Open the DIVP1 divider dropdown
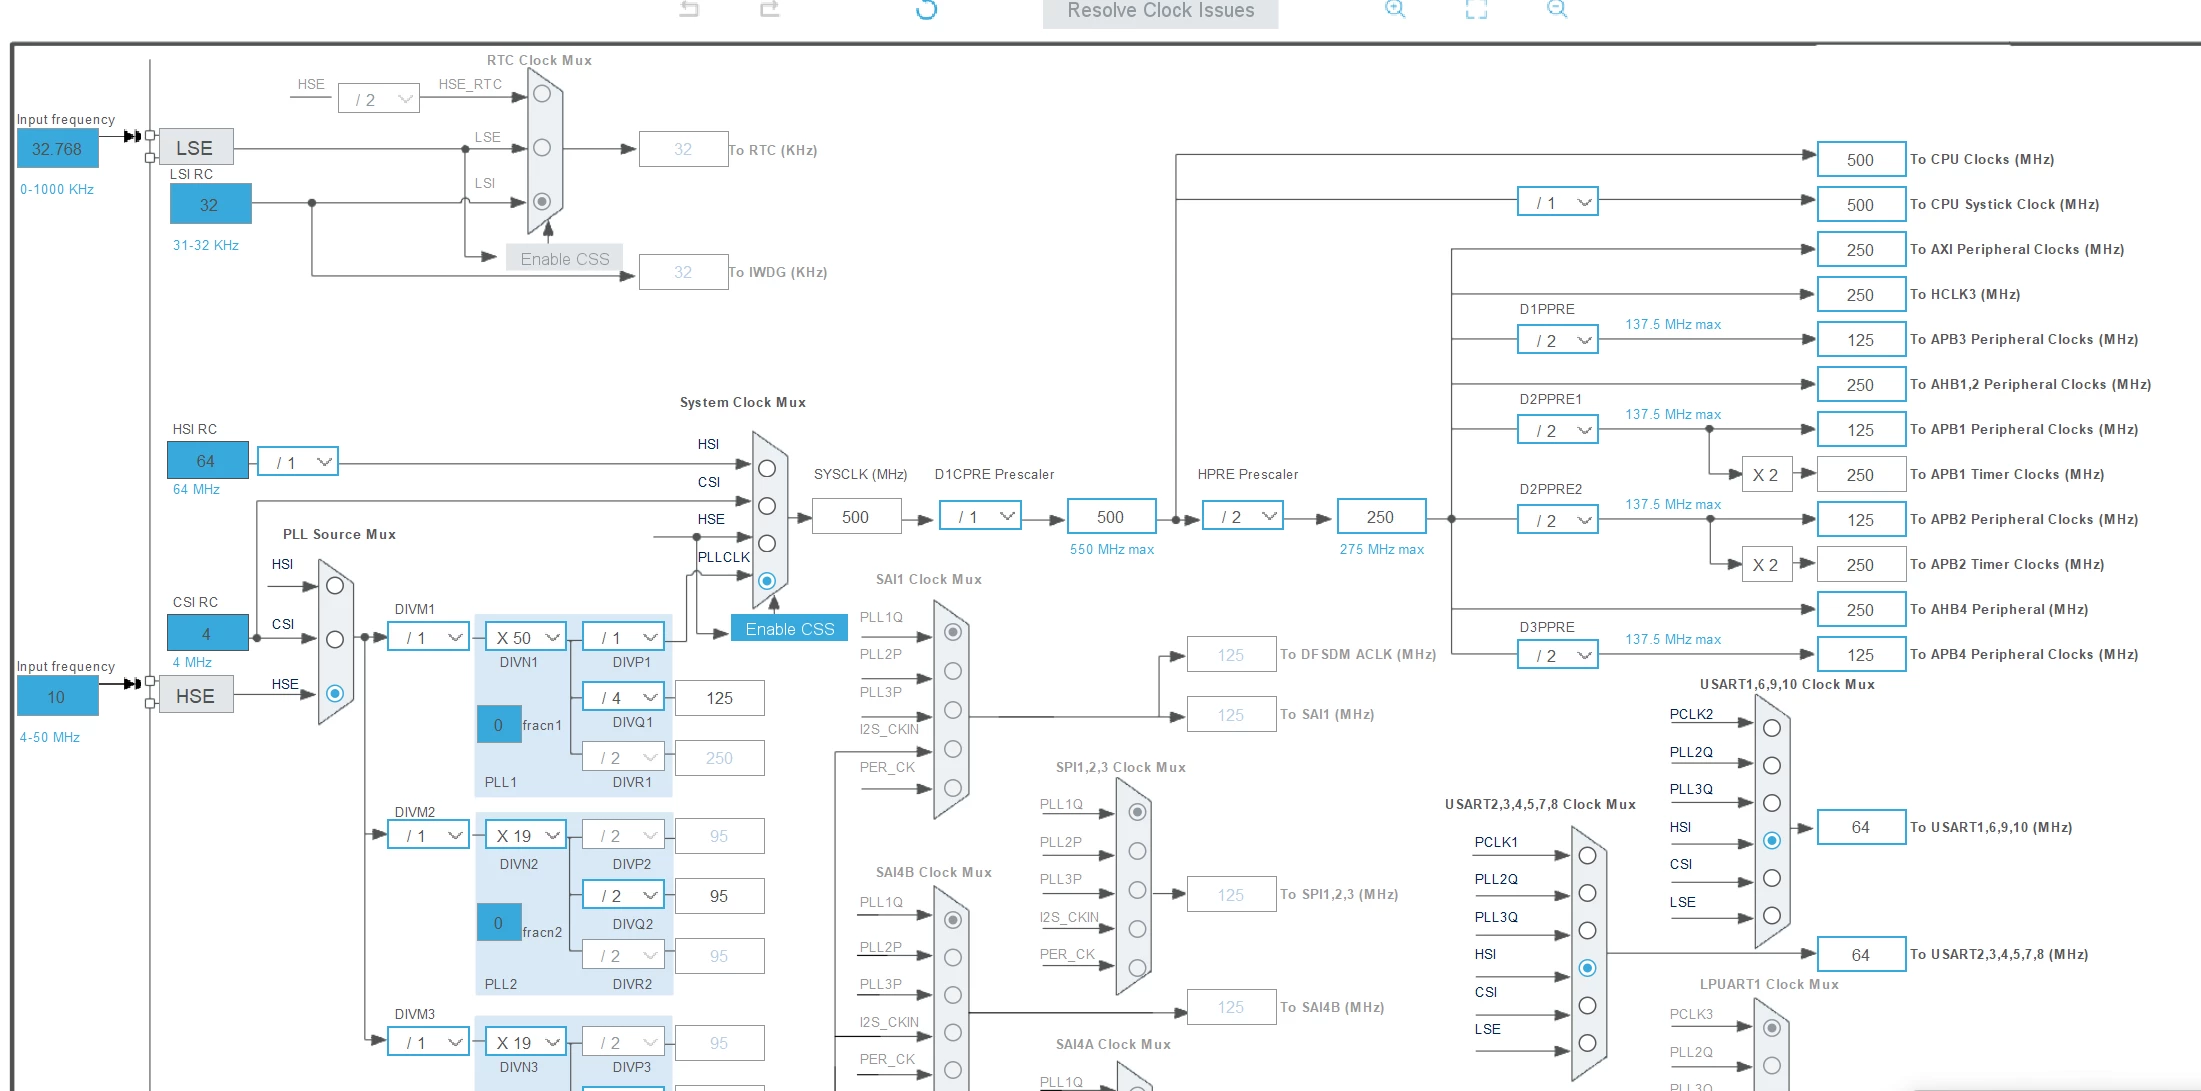Image resolution: width=2201 pixels, height=1091 pixels. (624, 637)
